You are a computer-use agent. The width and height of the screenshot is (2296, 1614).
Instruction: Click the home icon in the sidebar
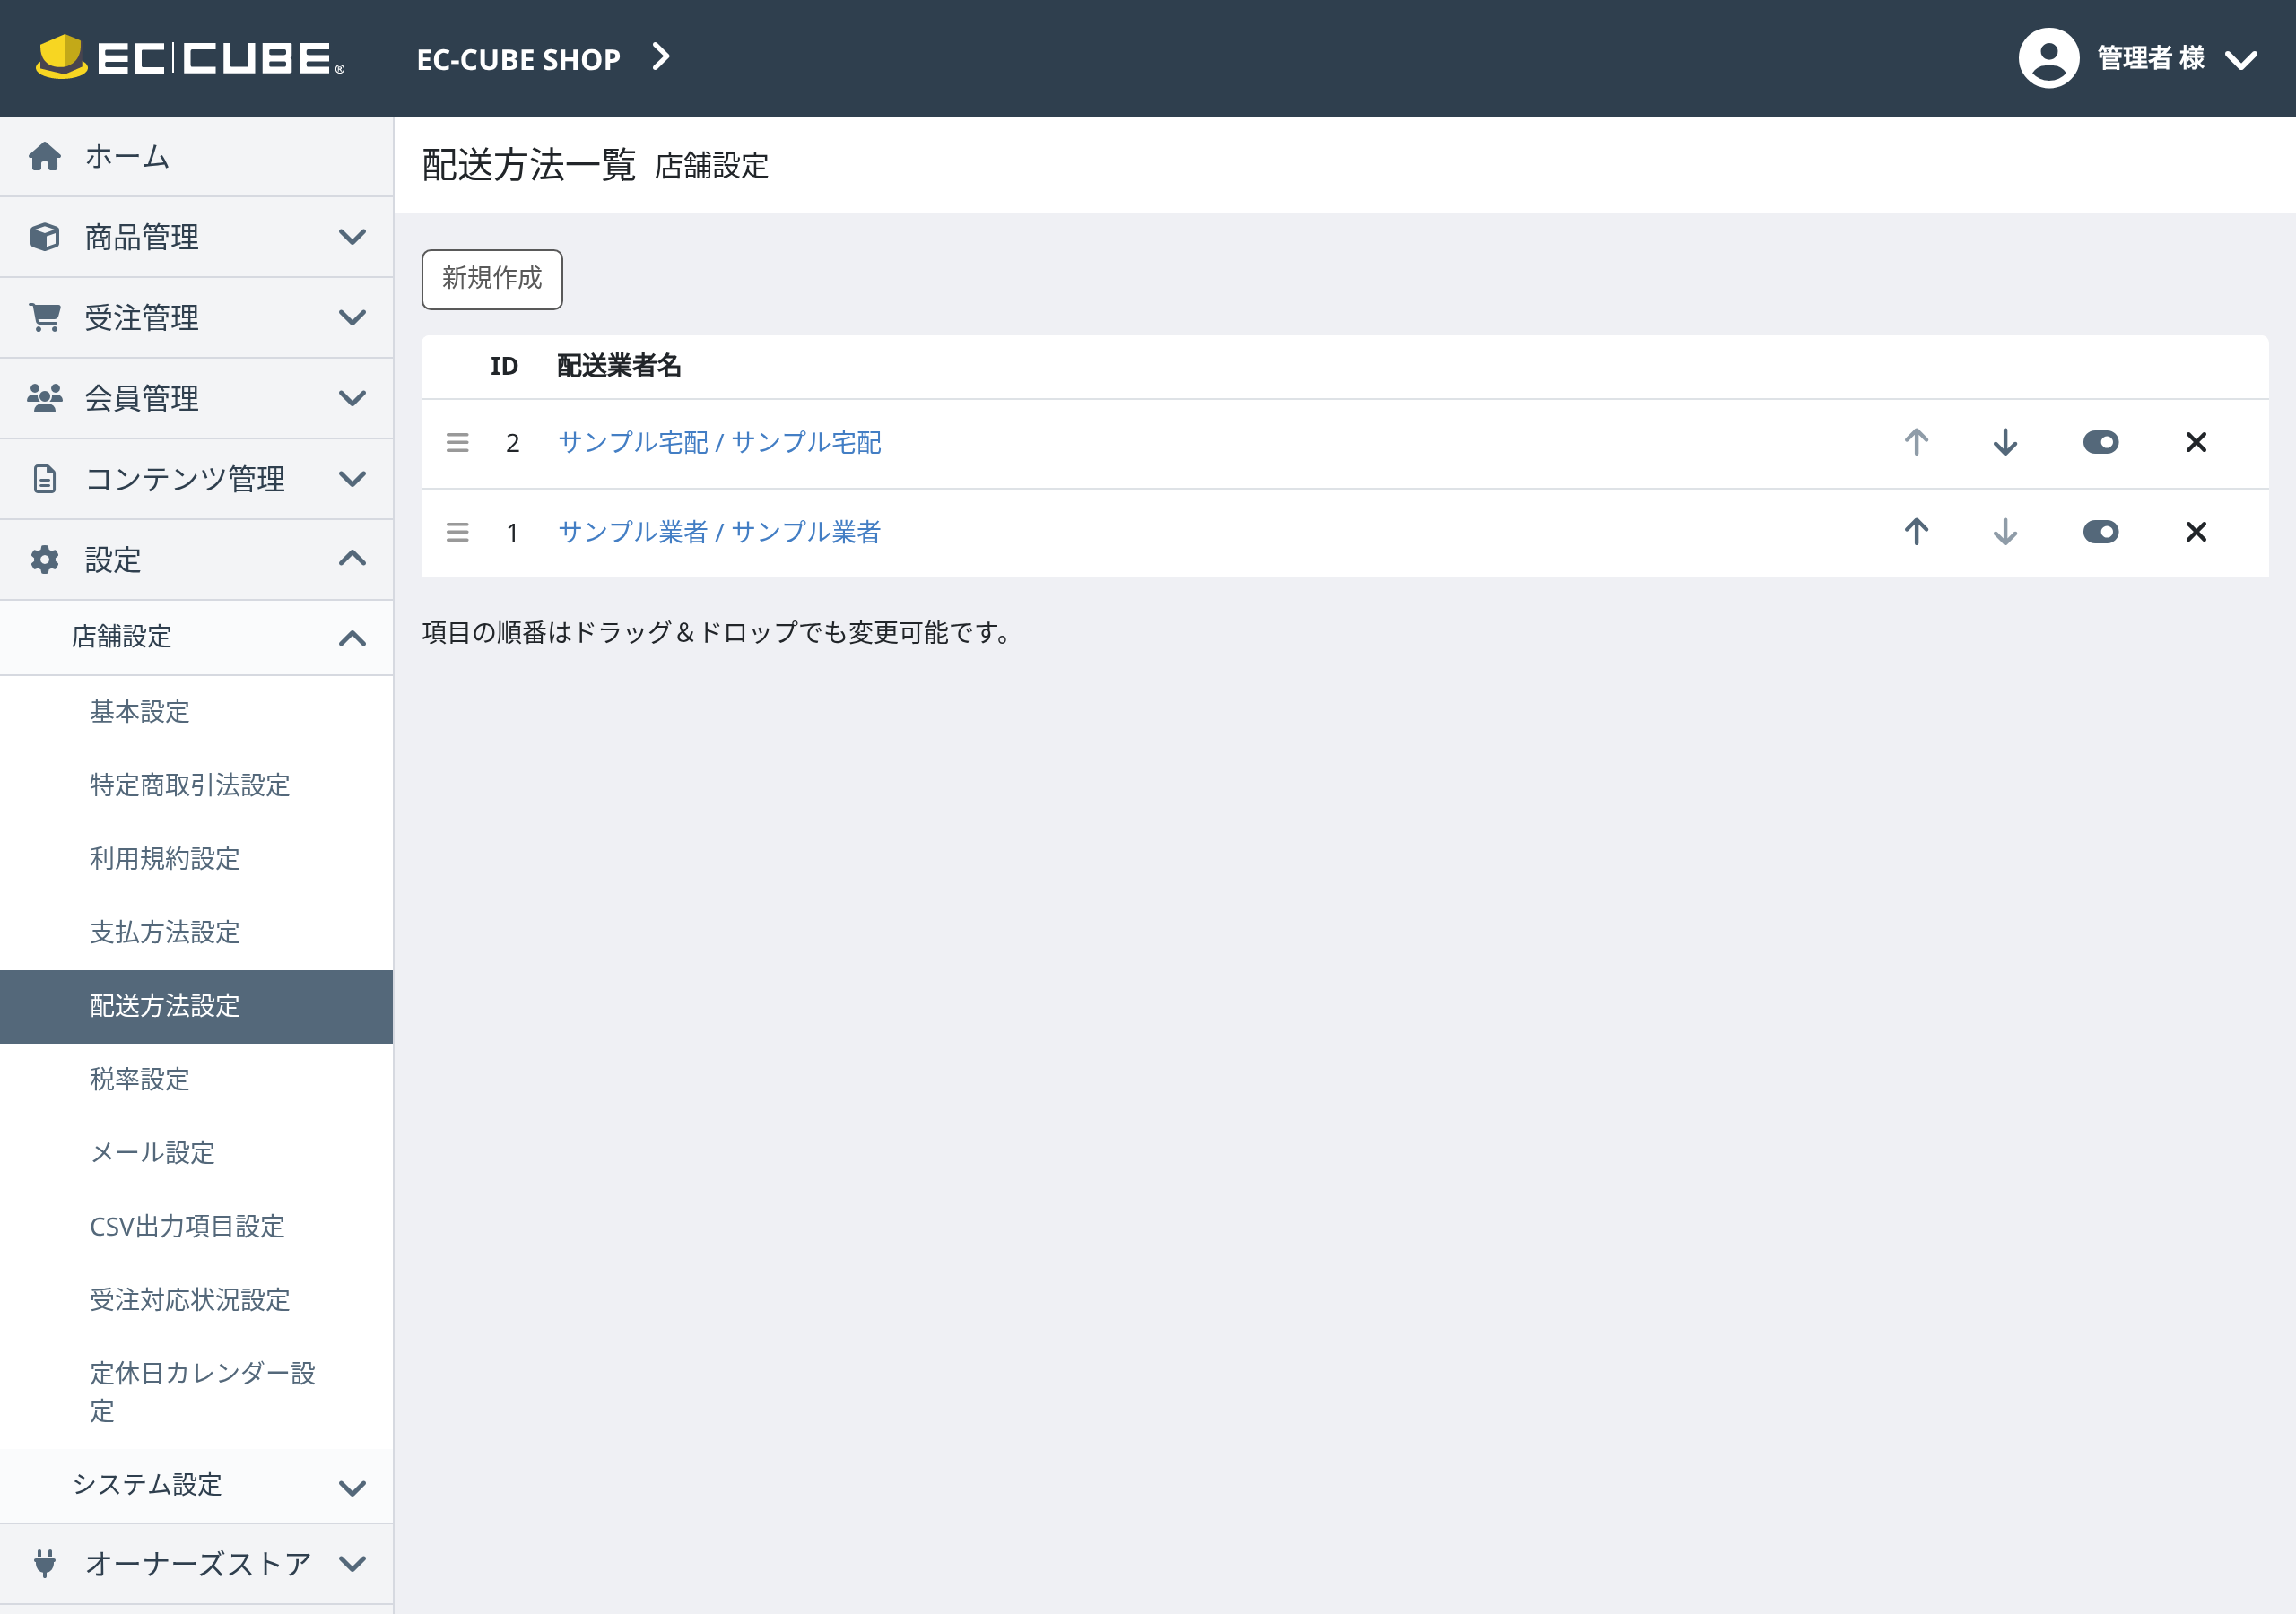[x=45, y=156]
